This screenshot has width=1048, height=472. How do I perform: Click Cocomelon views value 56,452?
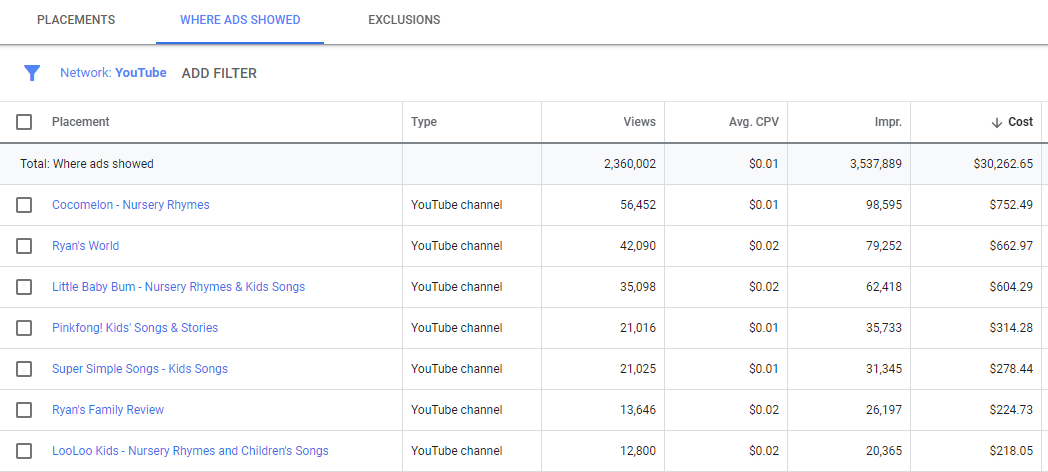[638, 205]
